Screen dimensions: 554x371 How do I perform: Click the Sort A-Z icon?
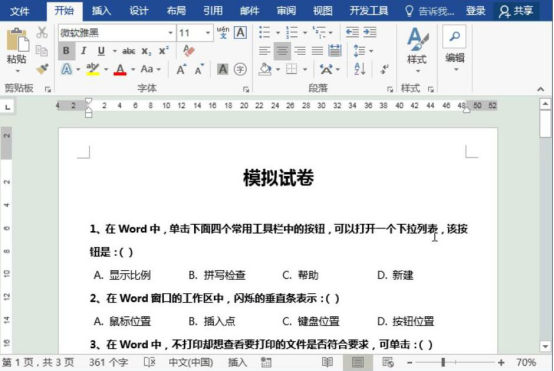click(360, 69)
